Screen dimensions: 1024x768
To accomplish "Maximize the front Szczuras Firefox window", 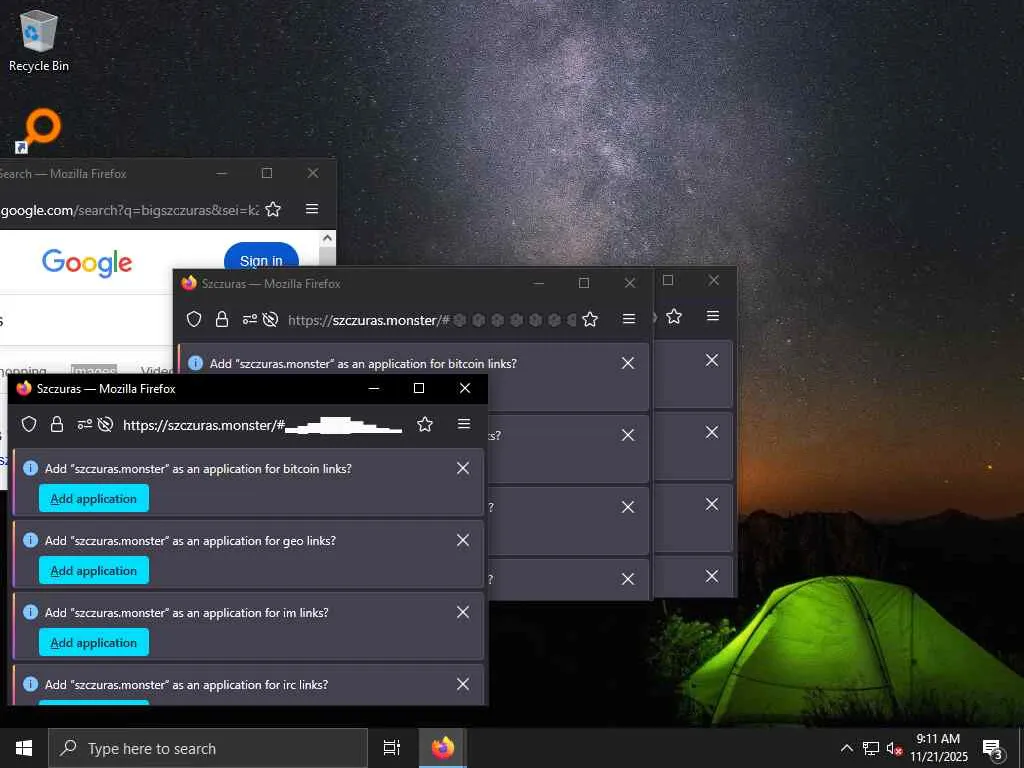I will pyautogui.click(x=419, y=388).
